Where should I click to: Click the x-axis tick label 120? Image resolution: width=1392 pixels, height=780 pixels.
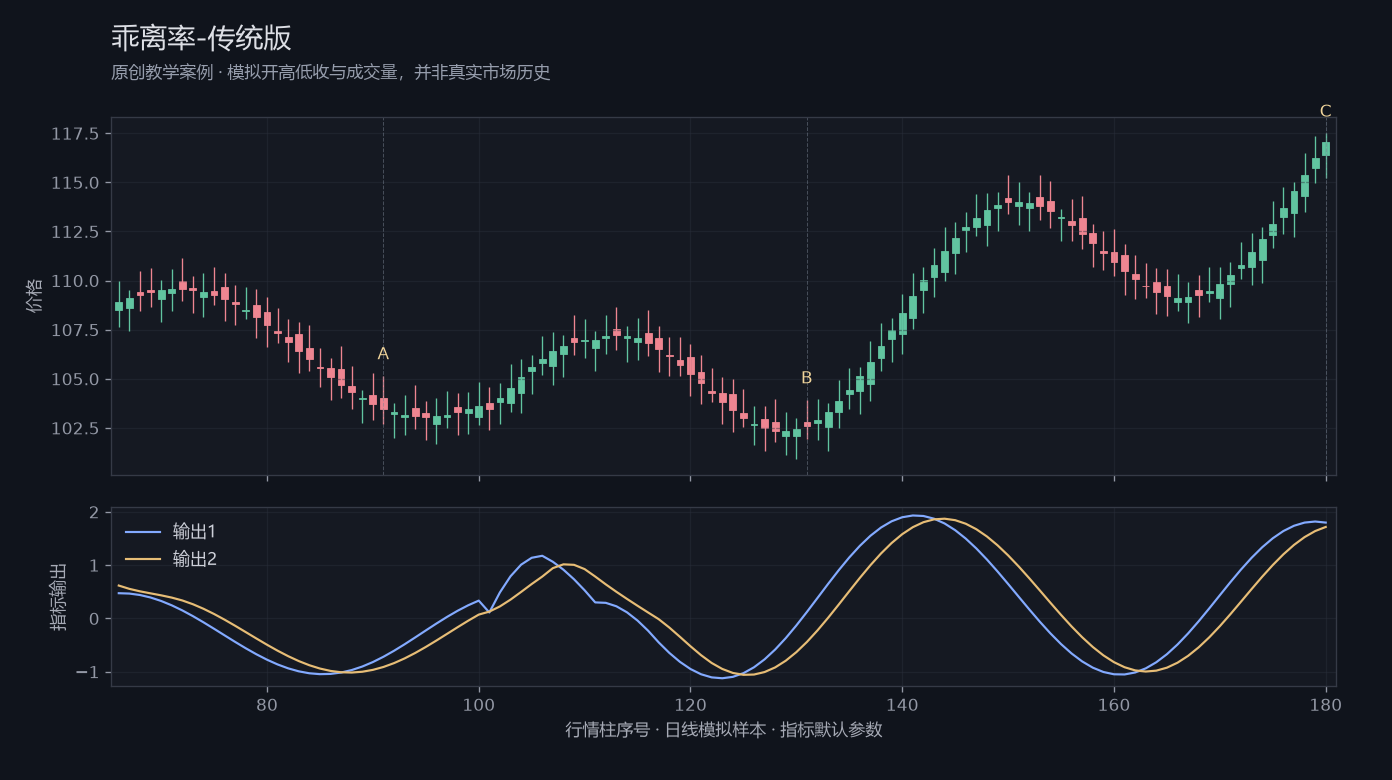690,703
